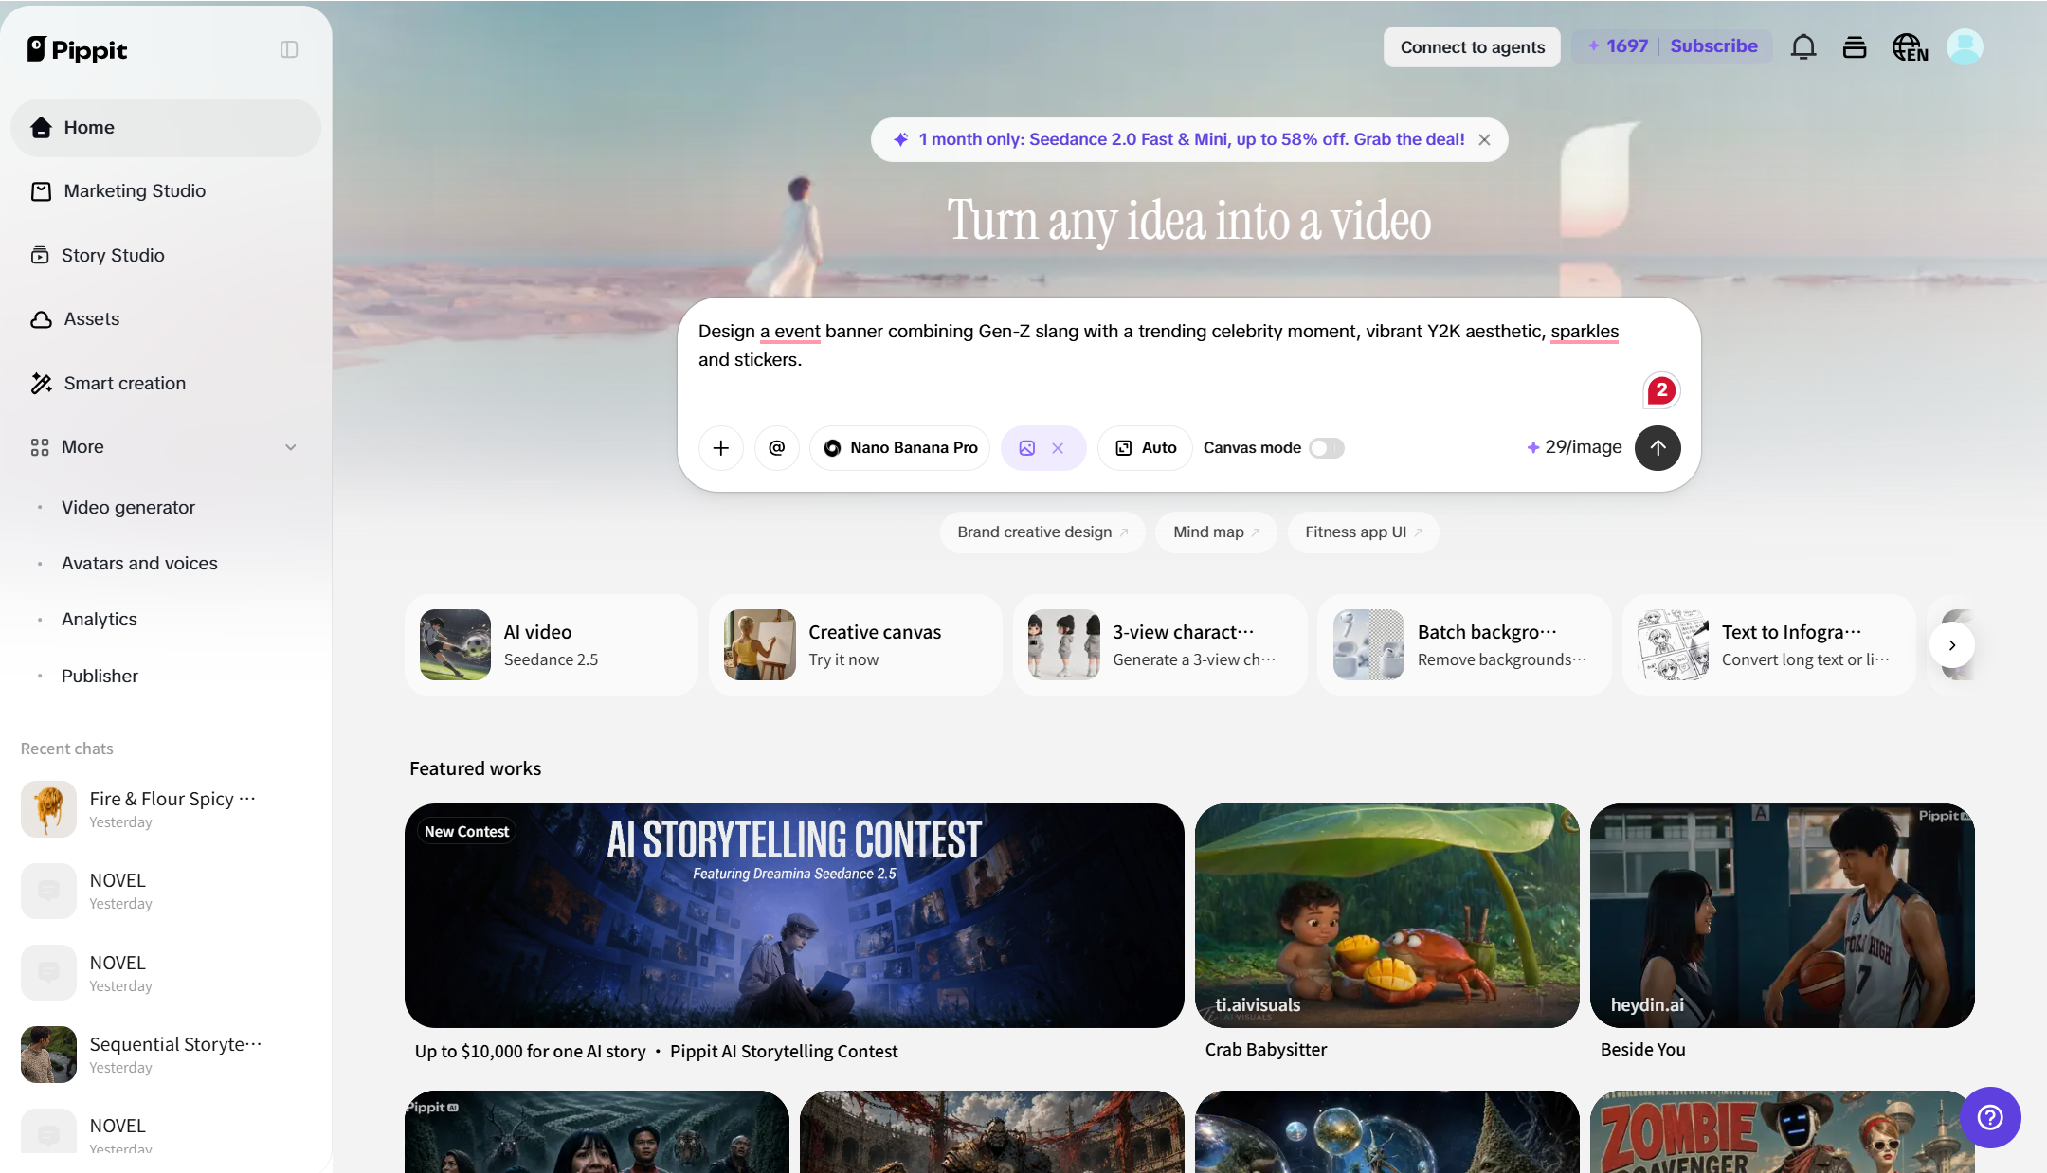This screenshot has width=2047, height=1173.
Task: Dismiss the Seedance deal banner
Action: click(1485, 140)
